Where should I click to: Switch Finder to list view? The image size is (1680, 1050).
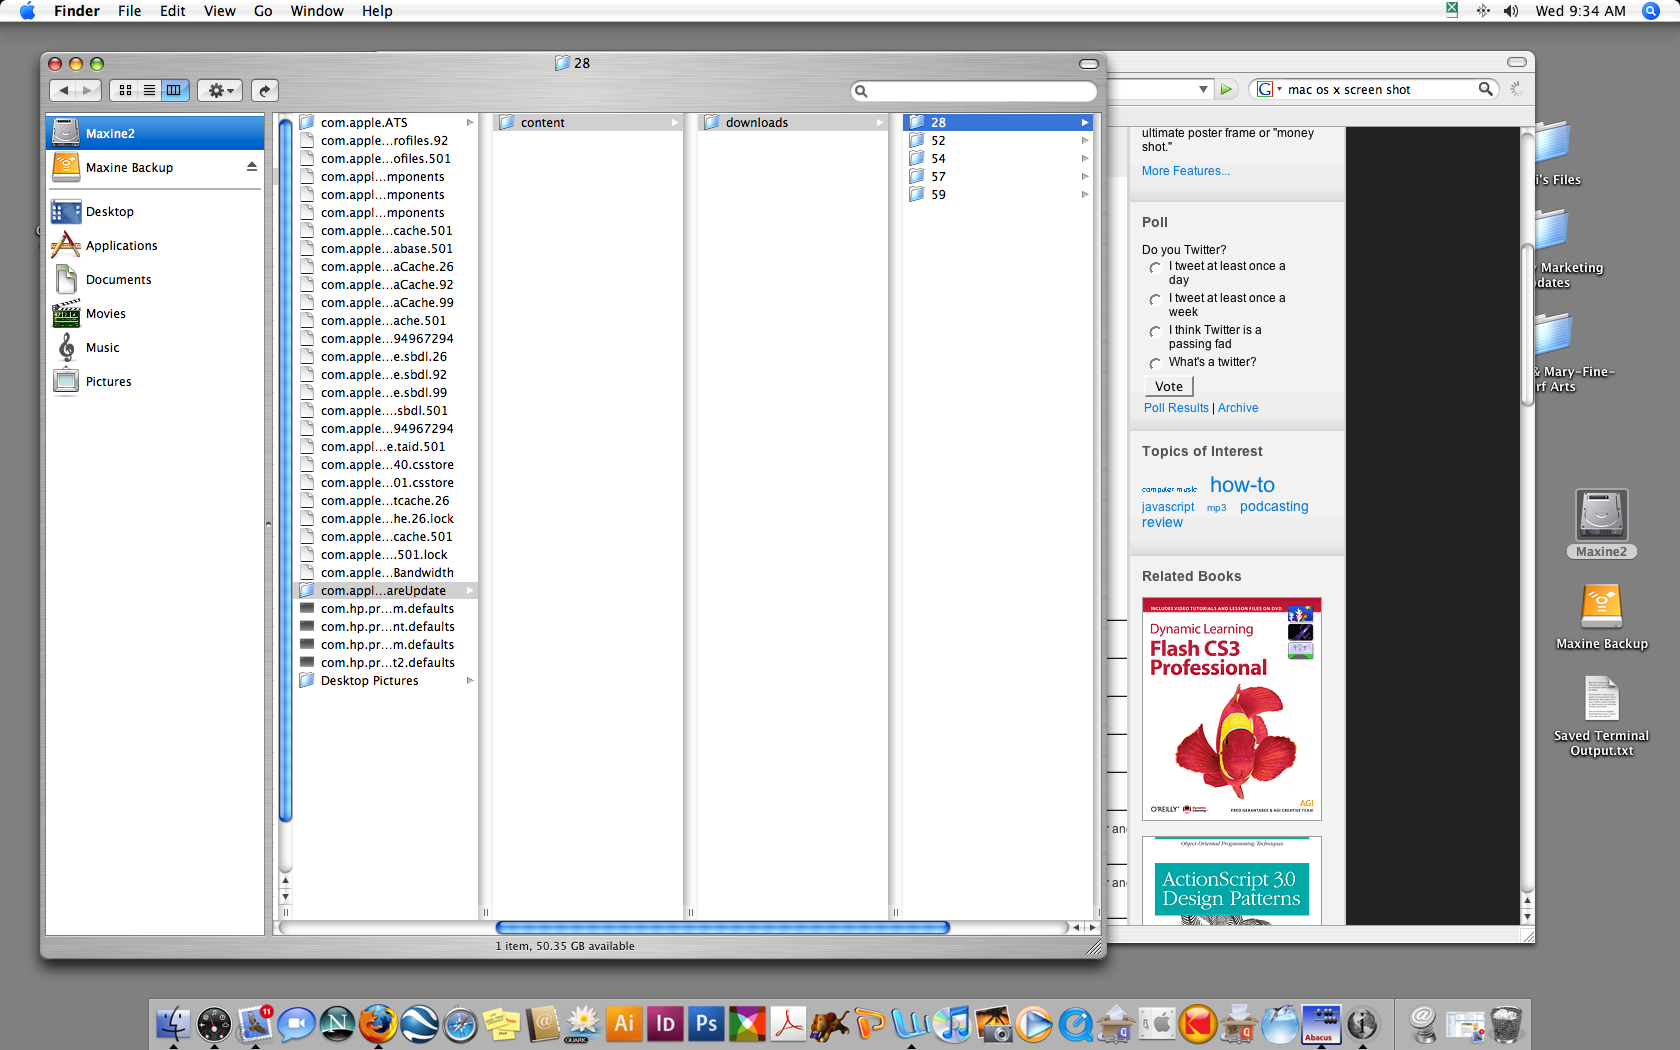click(x=149, y=90)
